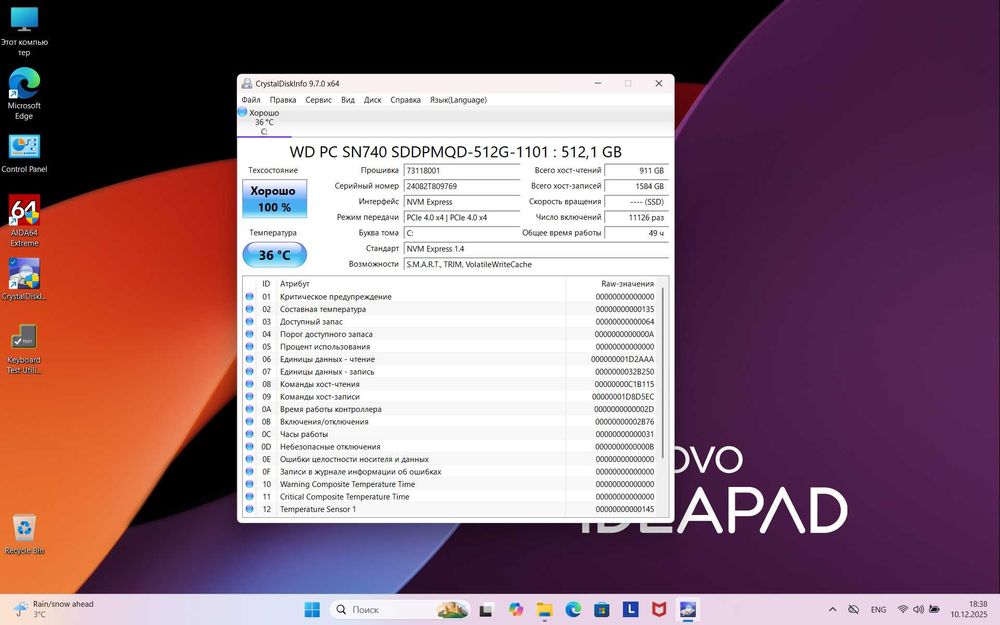Click status circle of attribute 0C row
The image size is (1000, 625).
(249, 434)
